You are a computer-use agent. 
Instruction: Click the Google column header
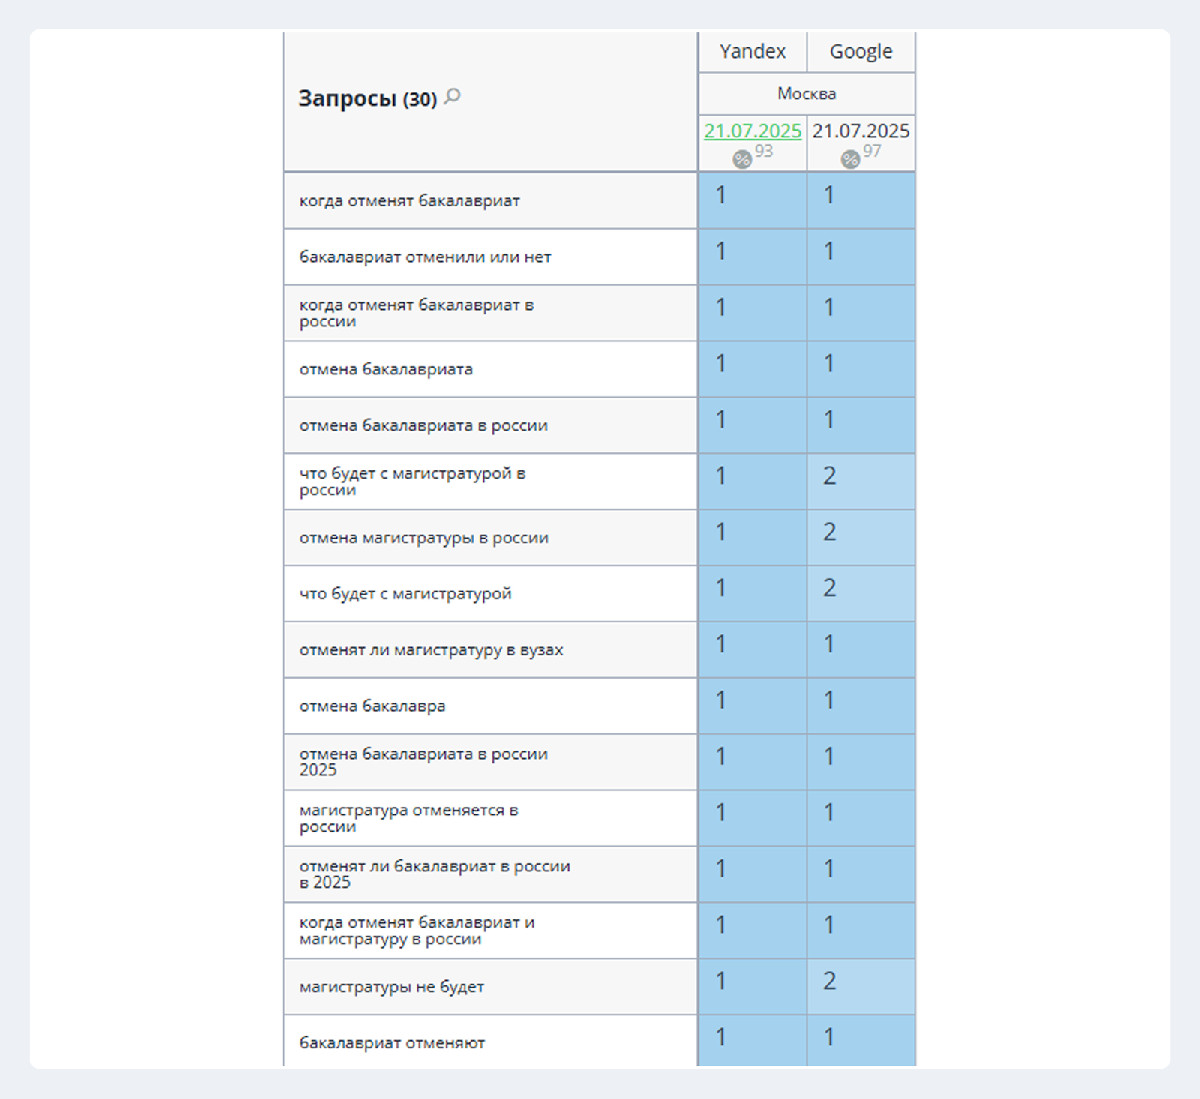860,52
